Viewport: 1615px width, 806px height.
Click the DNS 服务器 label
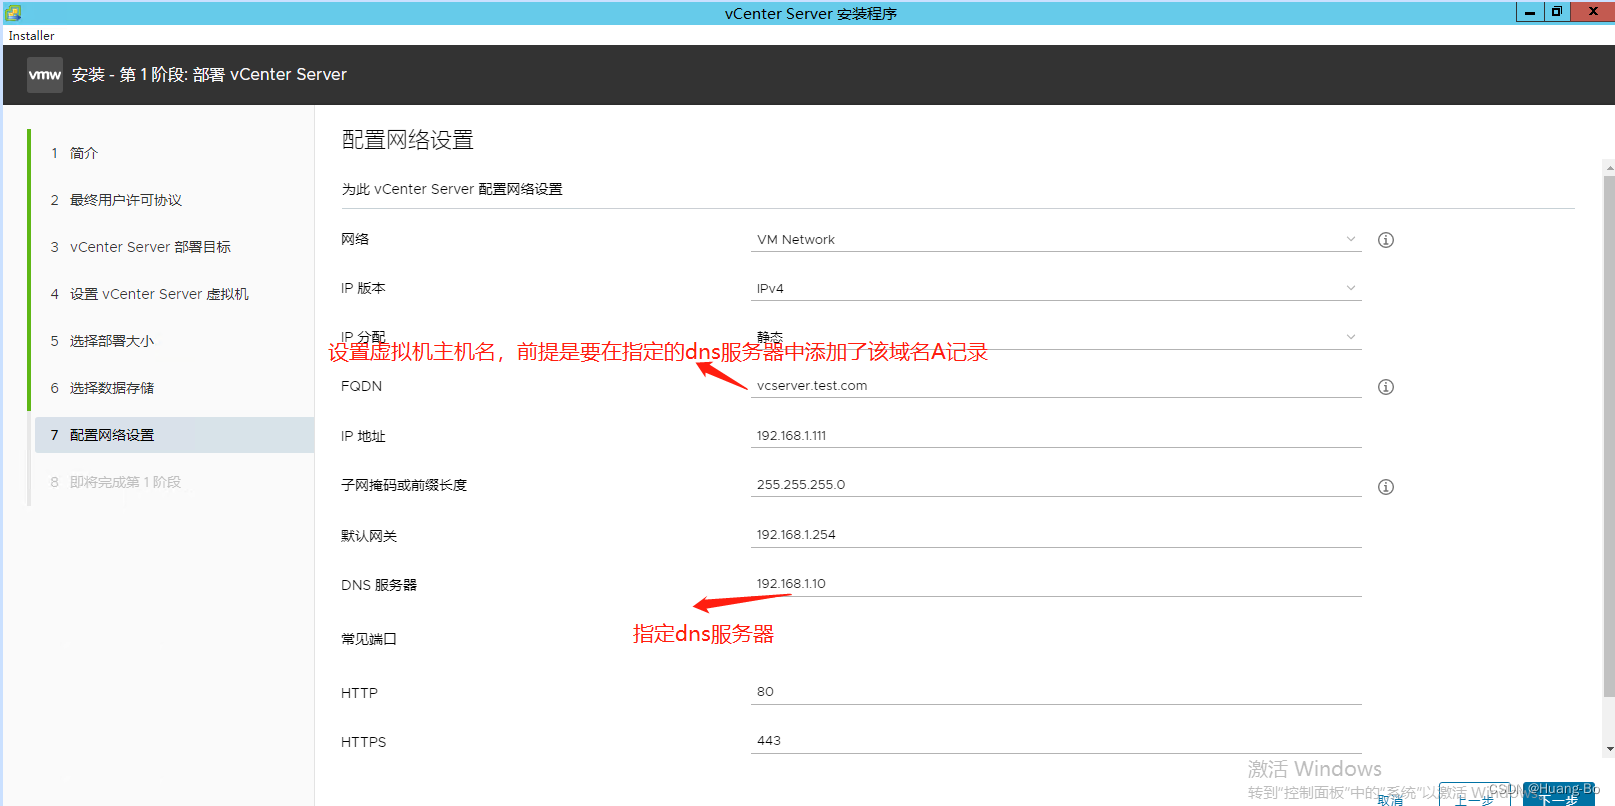(x=379, y=585)
